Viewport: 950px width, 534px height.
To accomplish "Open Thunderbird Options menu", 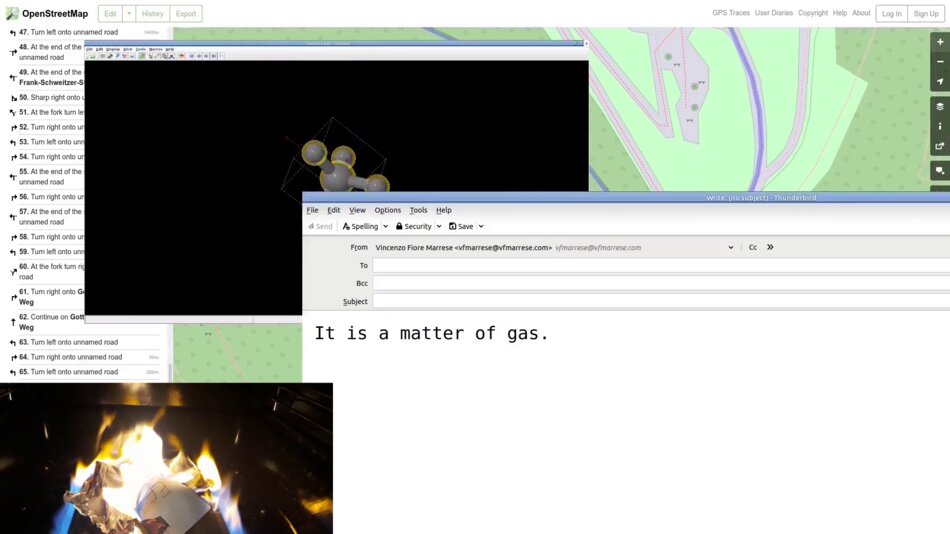I will click(x=388, y=210).
